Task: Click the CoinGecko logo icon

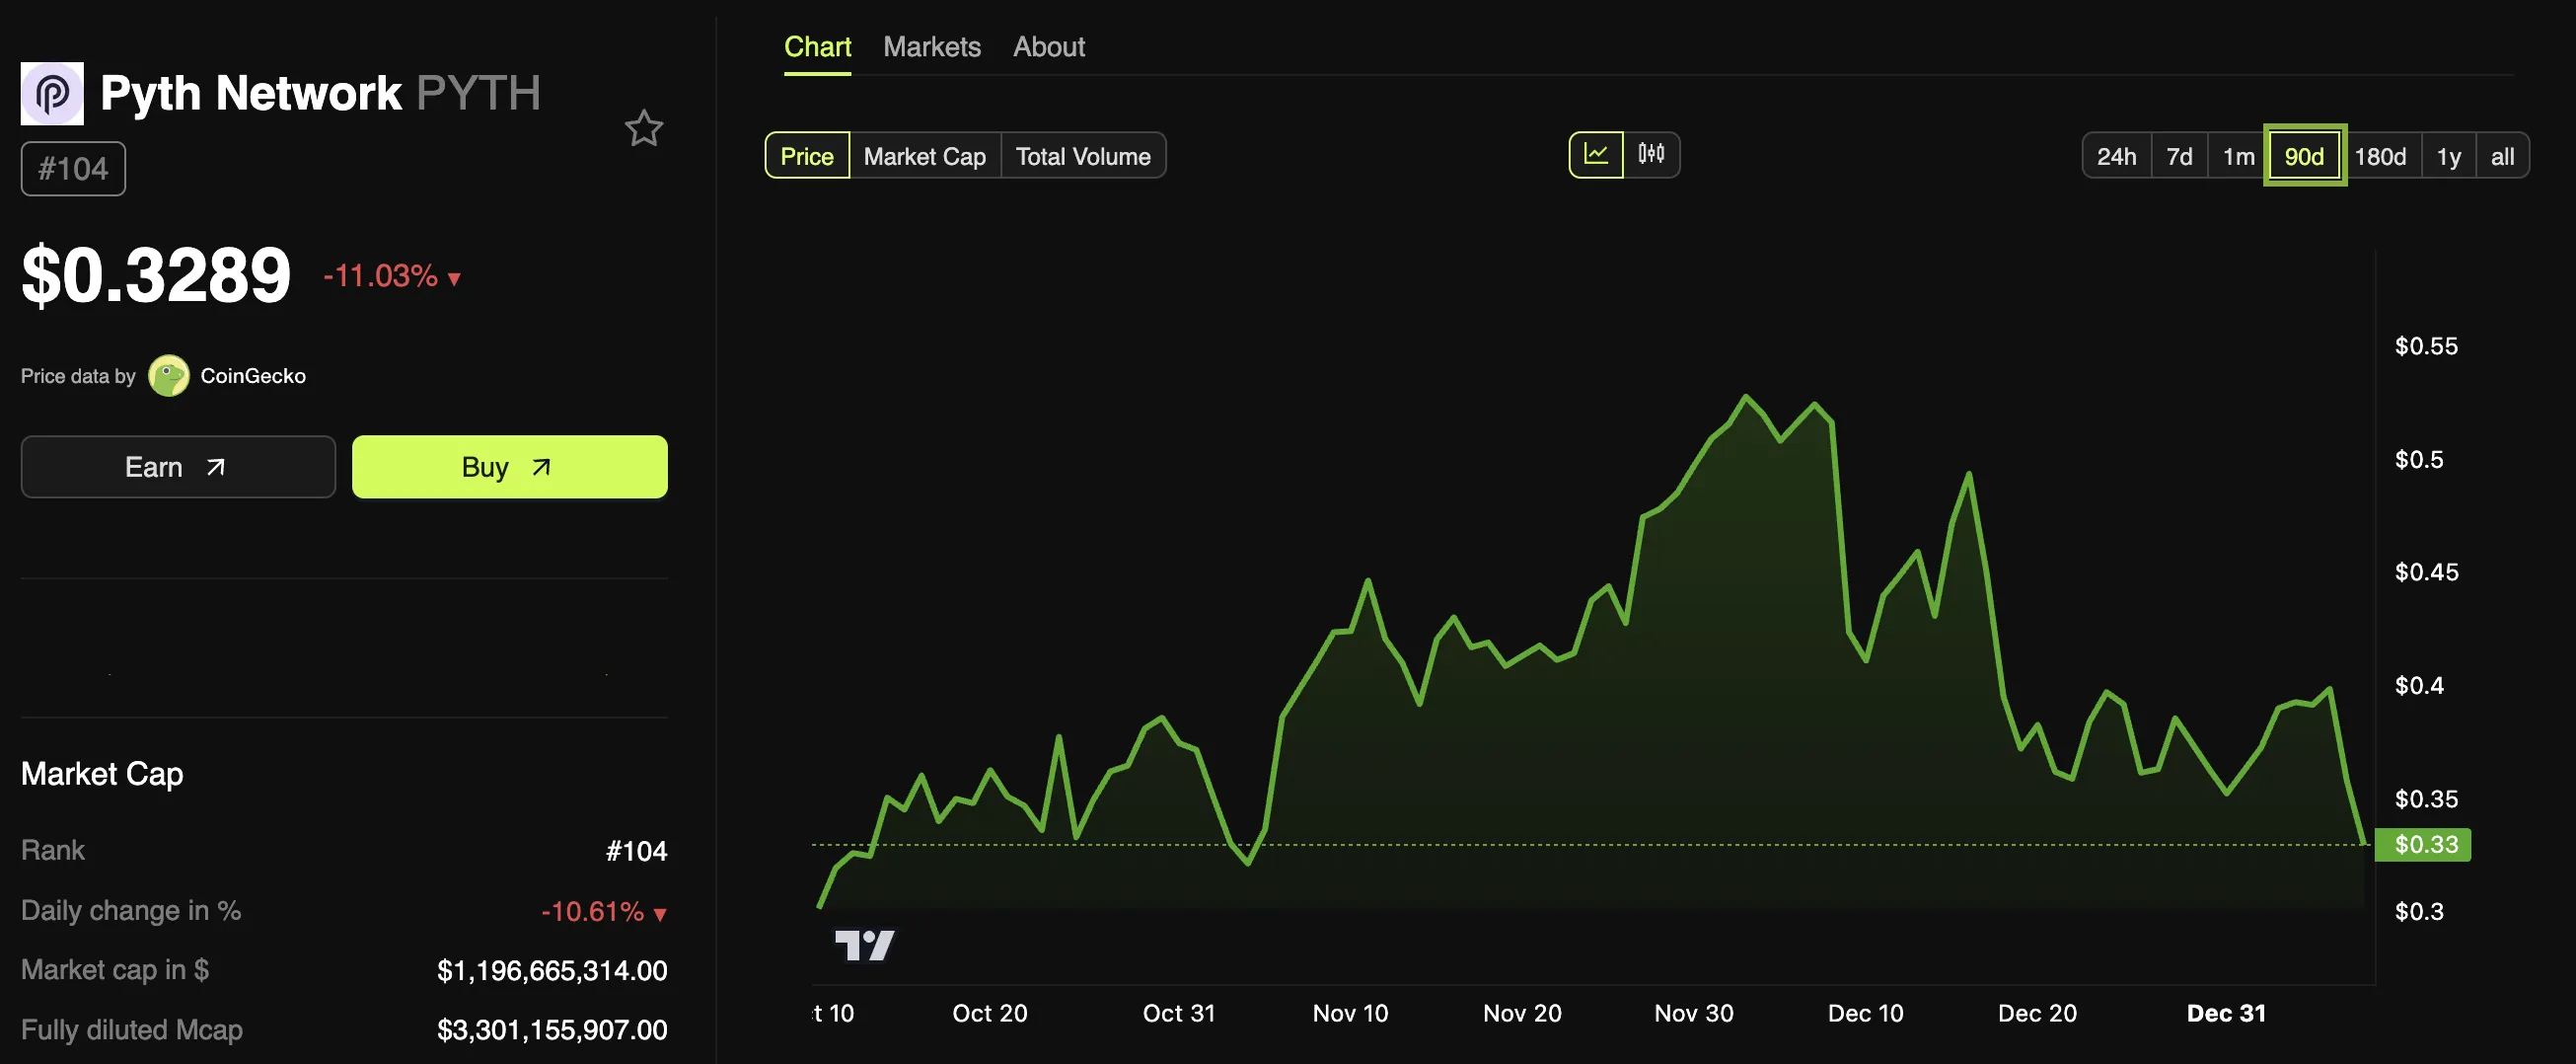Action: (169, 376)
